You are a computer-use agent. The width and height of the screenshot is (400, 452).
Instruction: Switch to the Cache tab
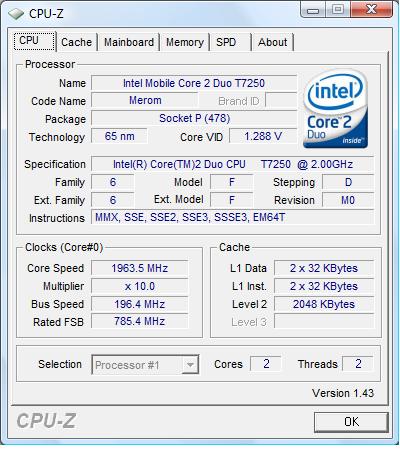[76, 42]
